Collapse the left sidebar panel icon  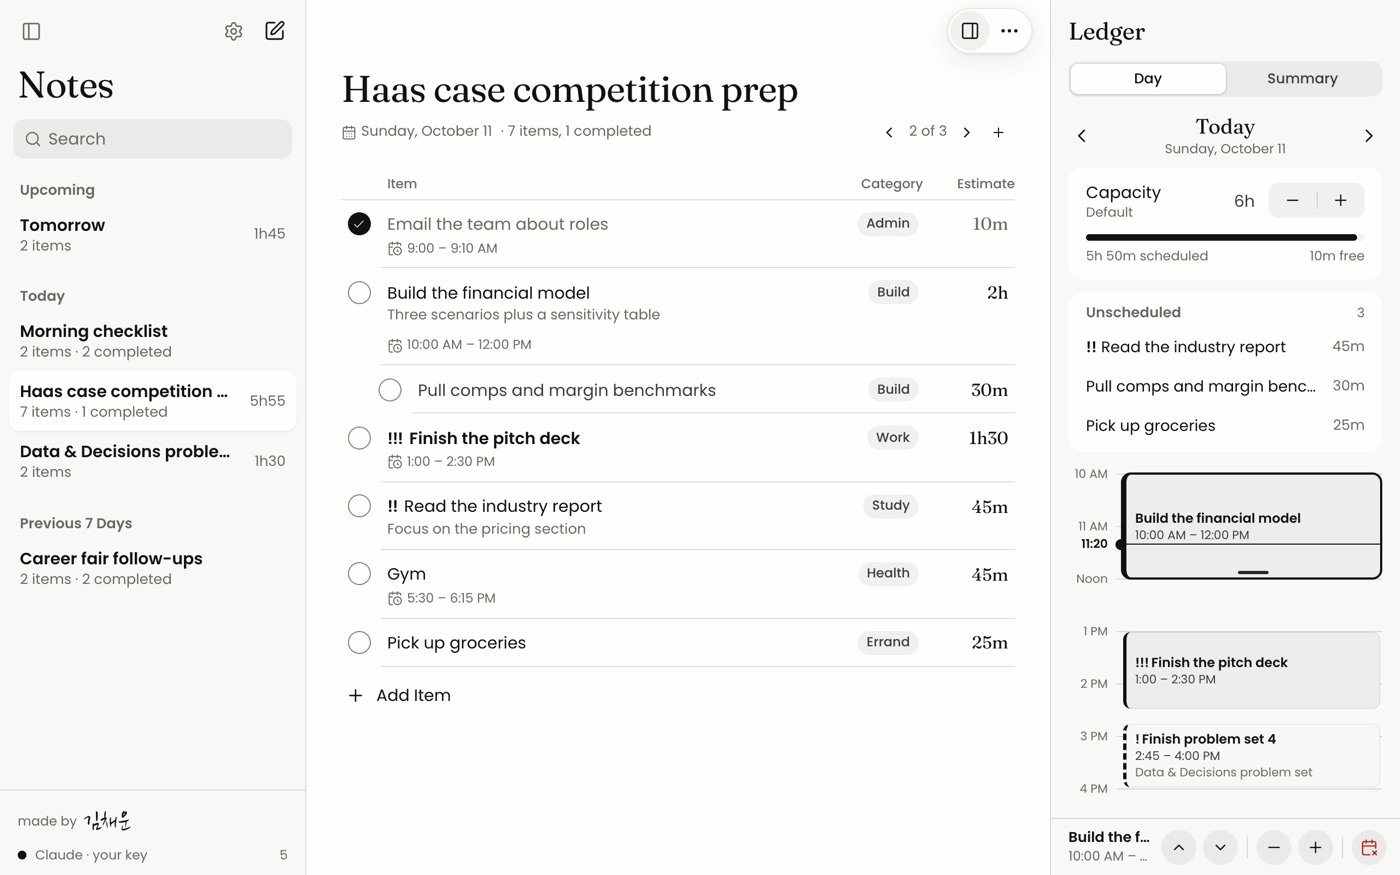click(31, 31)
